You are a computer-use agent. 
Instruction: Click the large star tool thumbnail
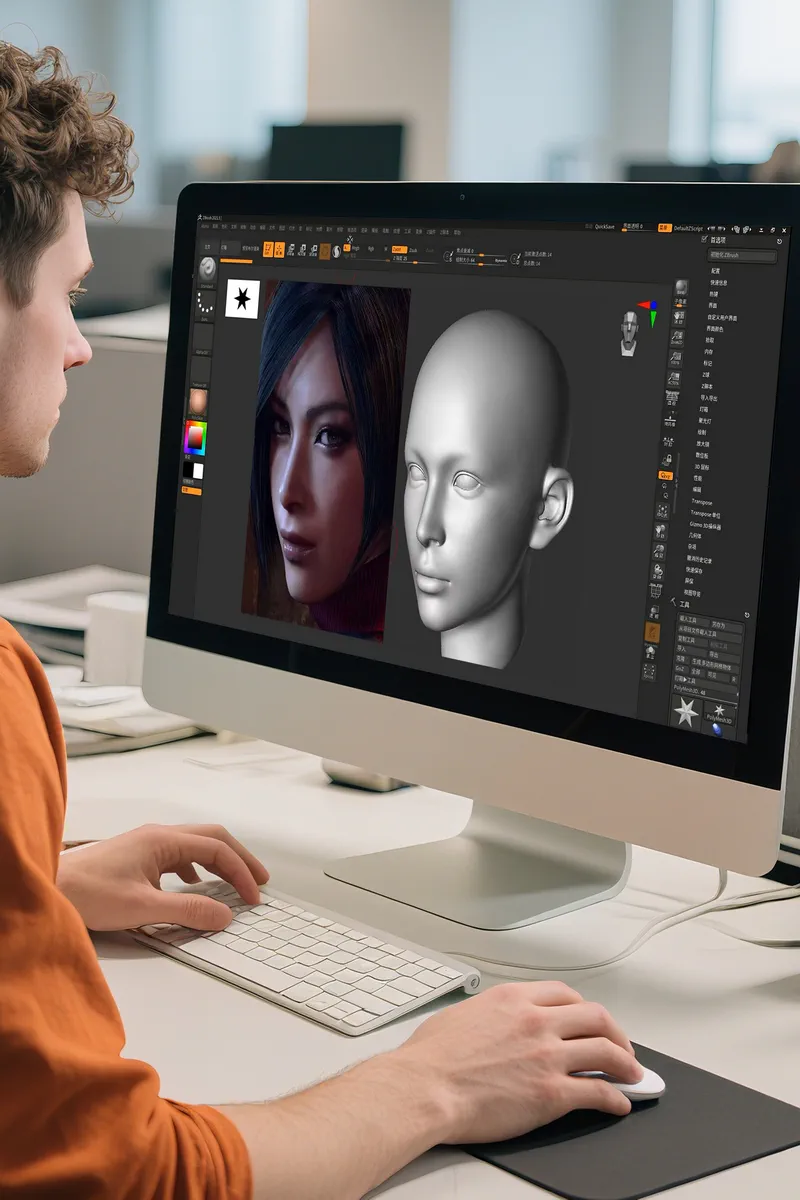(x=685, y=711)
